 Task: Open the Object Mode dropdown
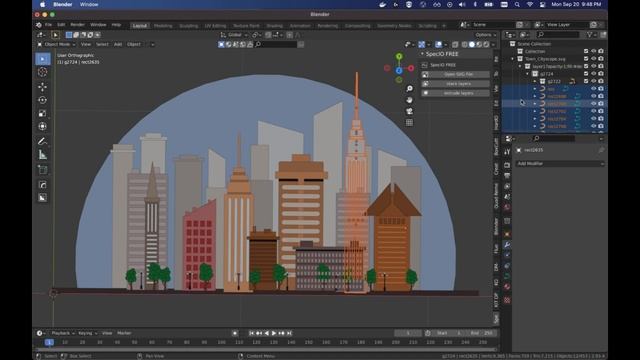(56, 44)
